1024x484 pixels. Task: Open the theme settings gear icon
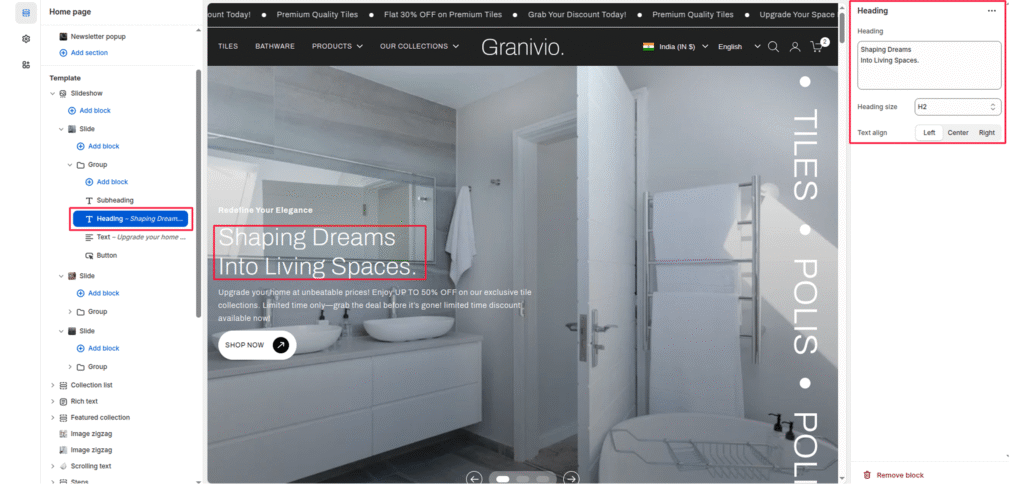26,38
